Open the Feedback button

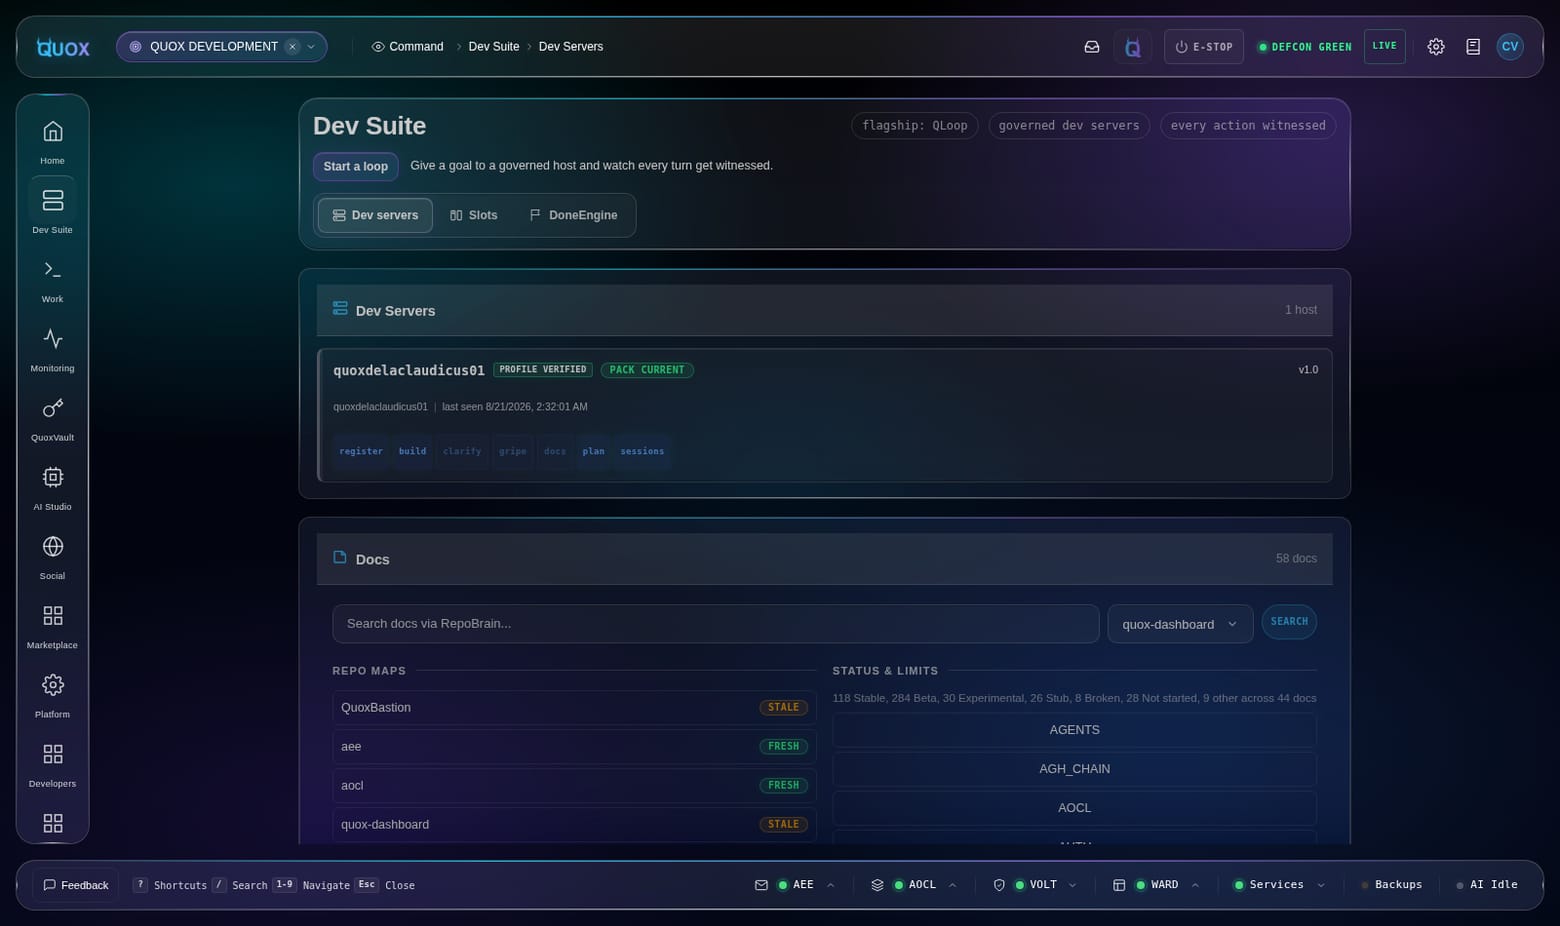pyautogui.click(x=76, y=885)
